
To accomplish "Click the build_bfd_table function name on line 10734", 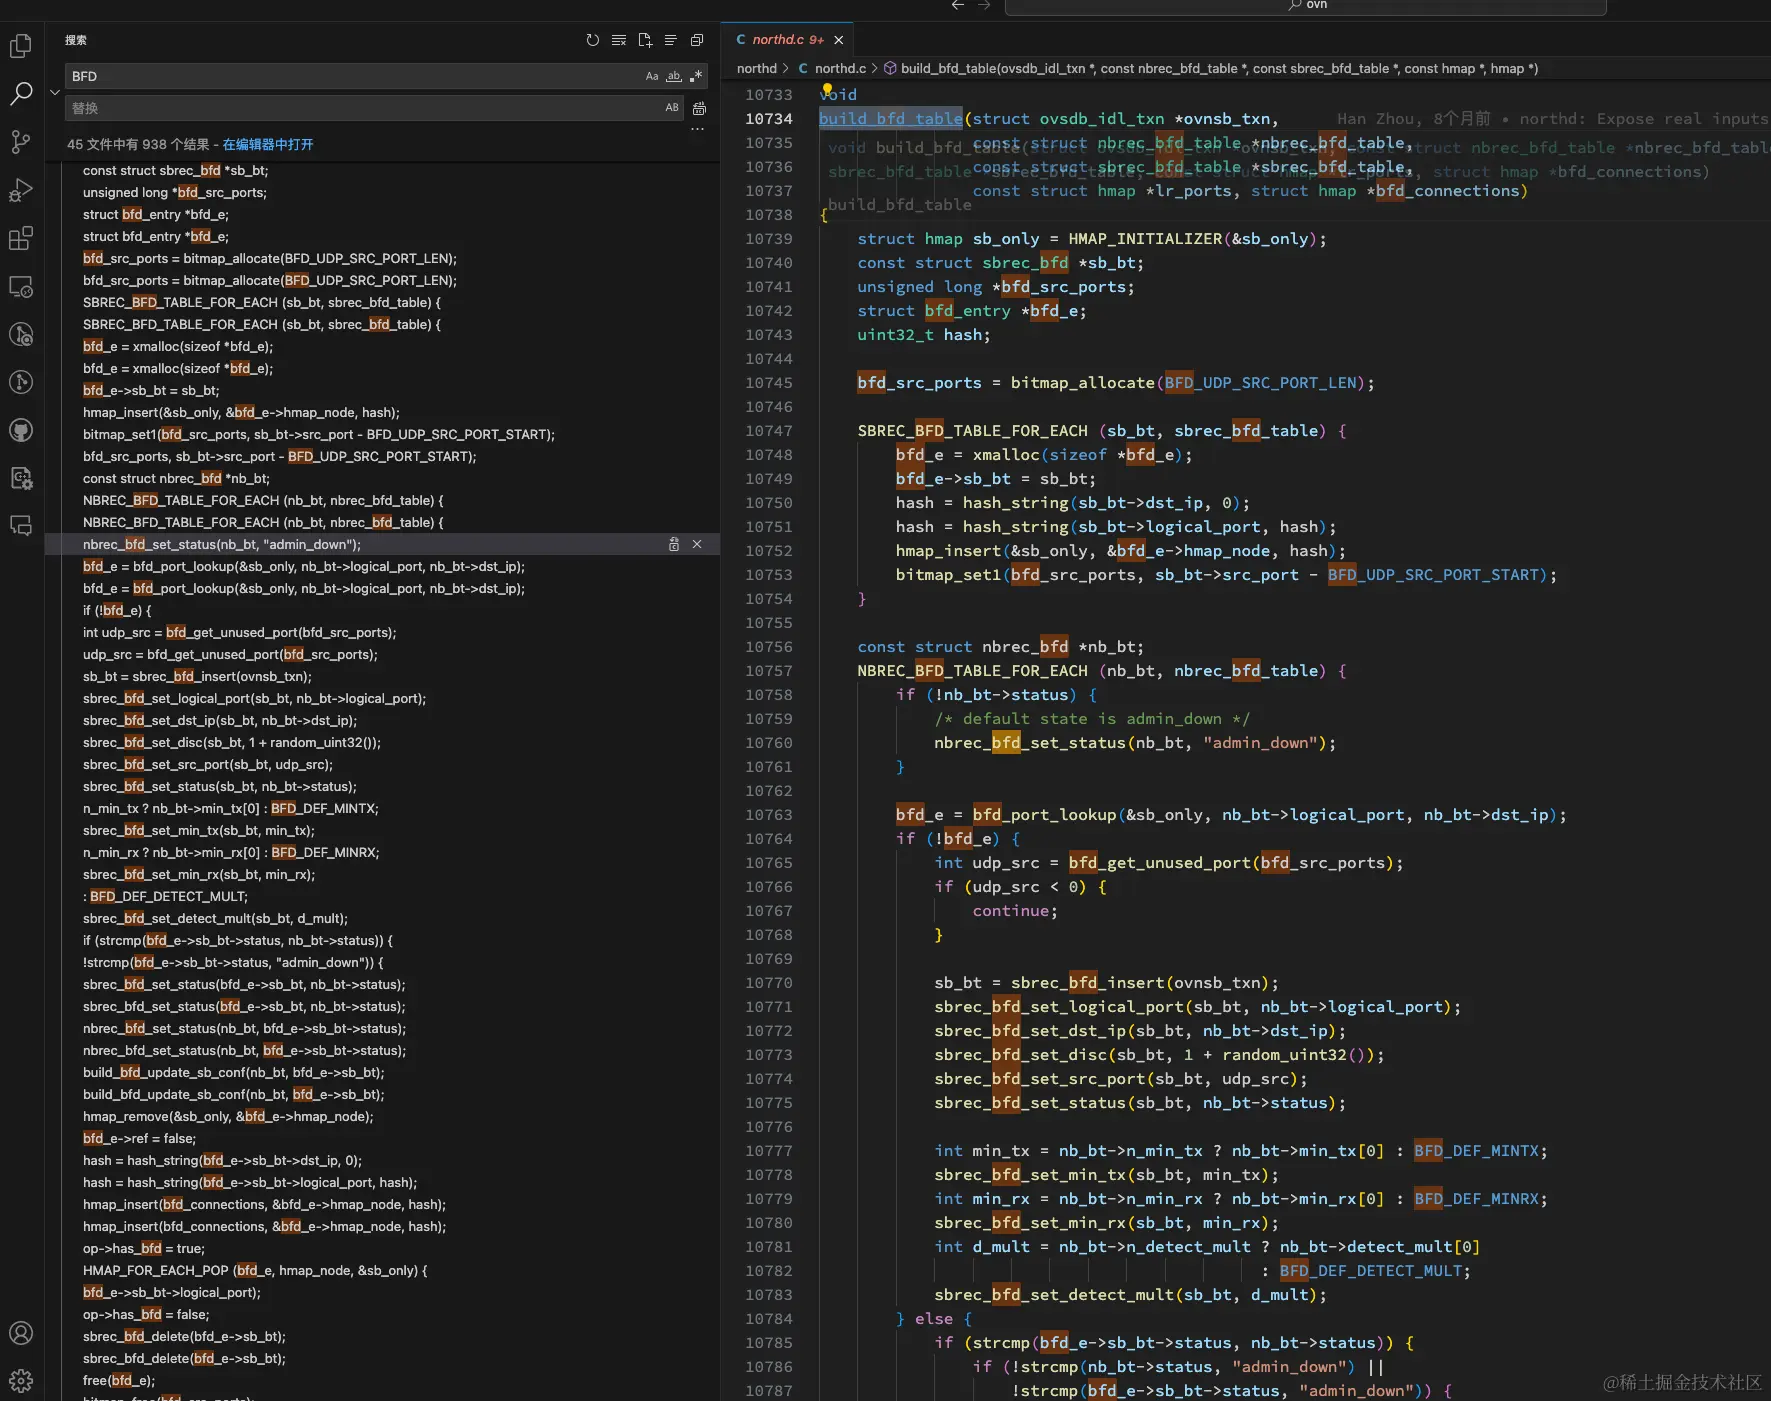I will 891,119.
